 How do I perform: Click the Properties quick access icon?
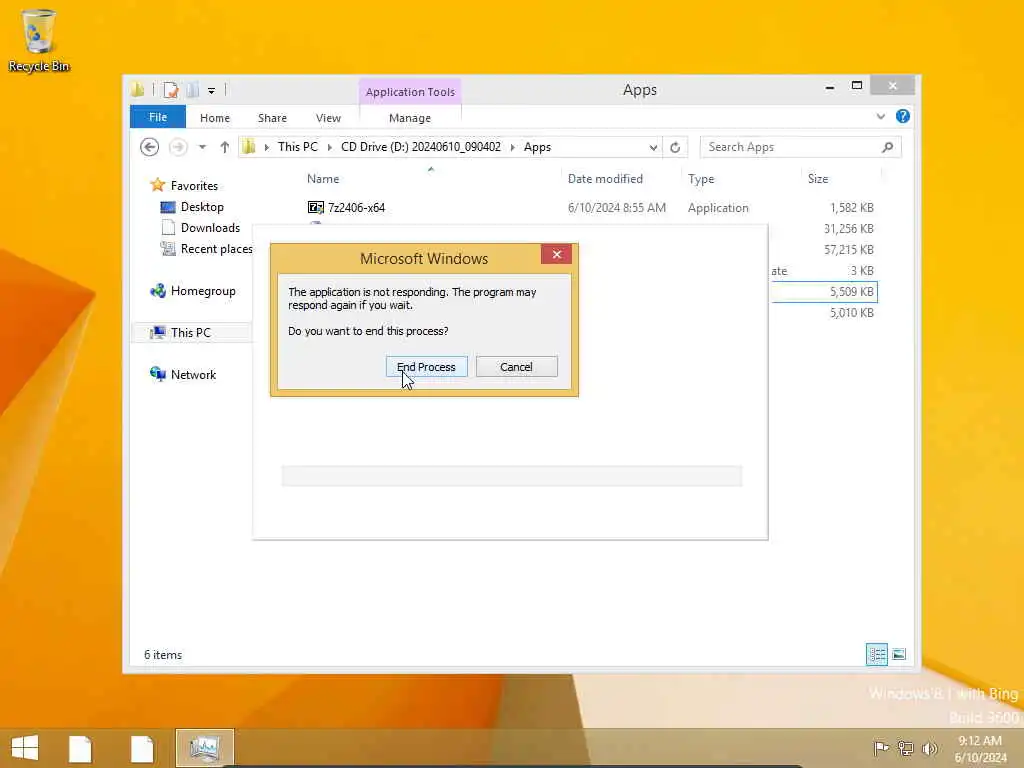(x=170, y=89)
